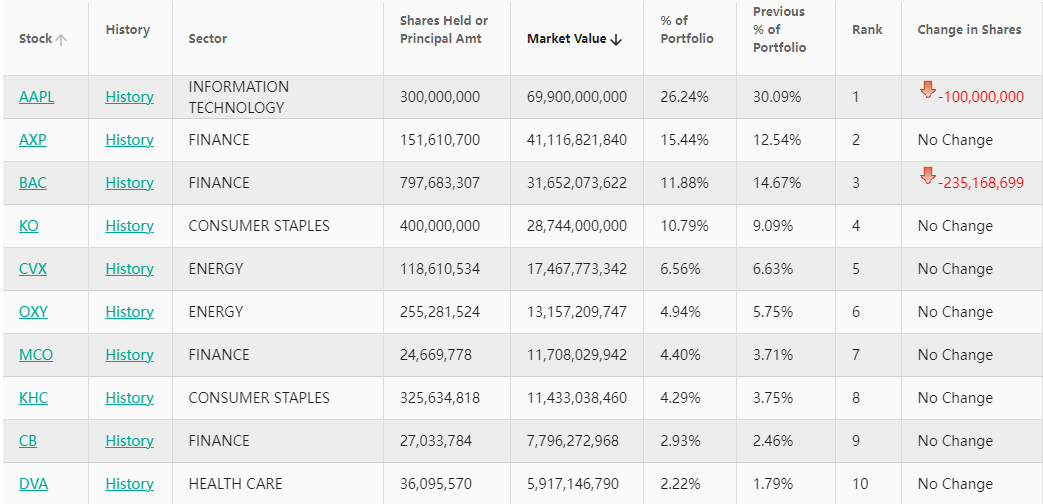
Task: Click the Previous % of Portfolio header
Action: coord(780,30)
